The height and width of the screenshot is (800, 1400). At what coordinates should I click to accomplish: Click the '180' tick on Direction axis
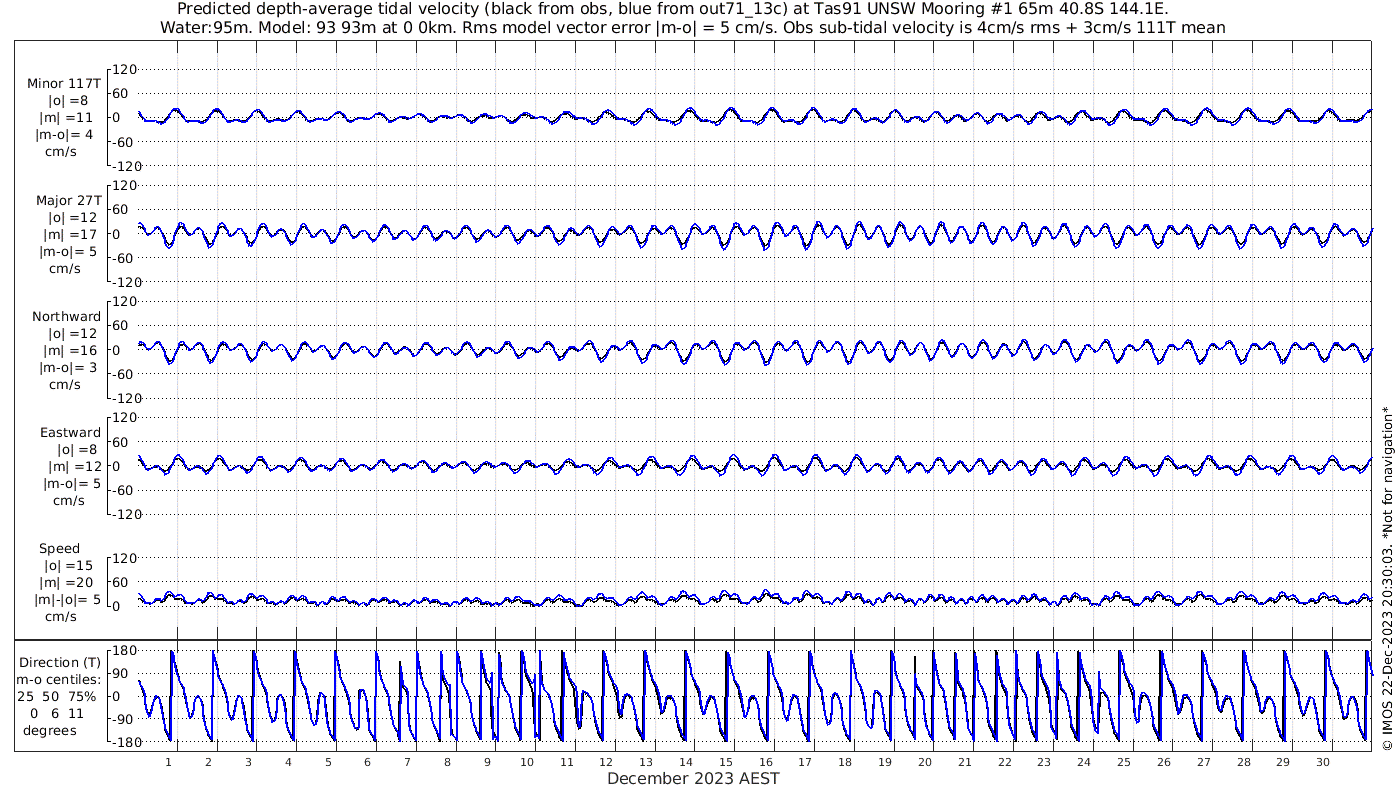click(123, 651)
